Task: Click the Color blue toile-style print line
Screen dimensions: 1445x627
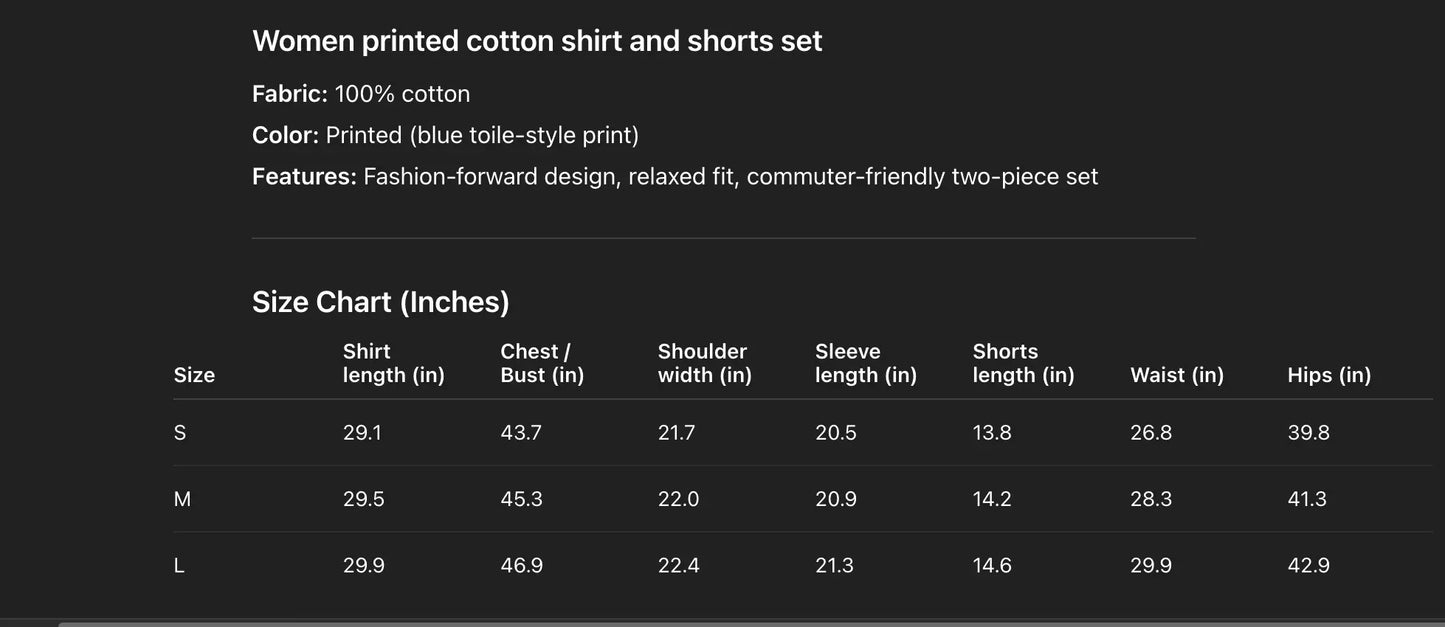Action: pos(445,135)
